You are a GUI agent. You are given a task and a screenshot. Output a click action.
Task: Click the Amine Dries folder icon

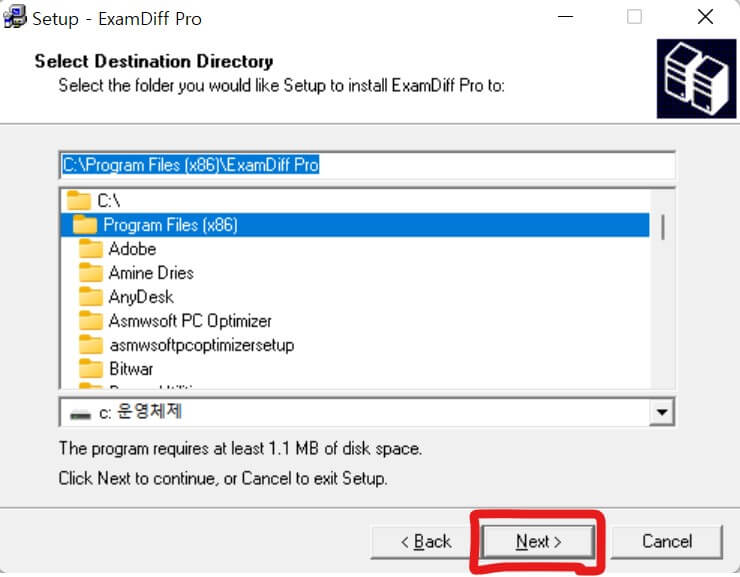pos(91,272)
